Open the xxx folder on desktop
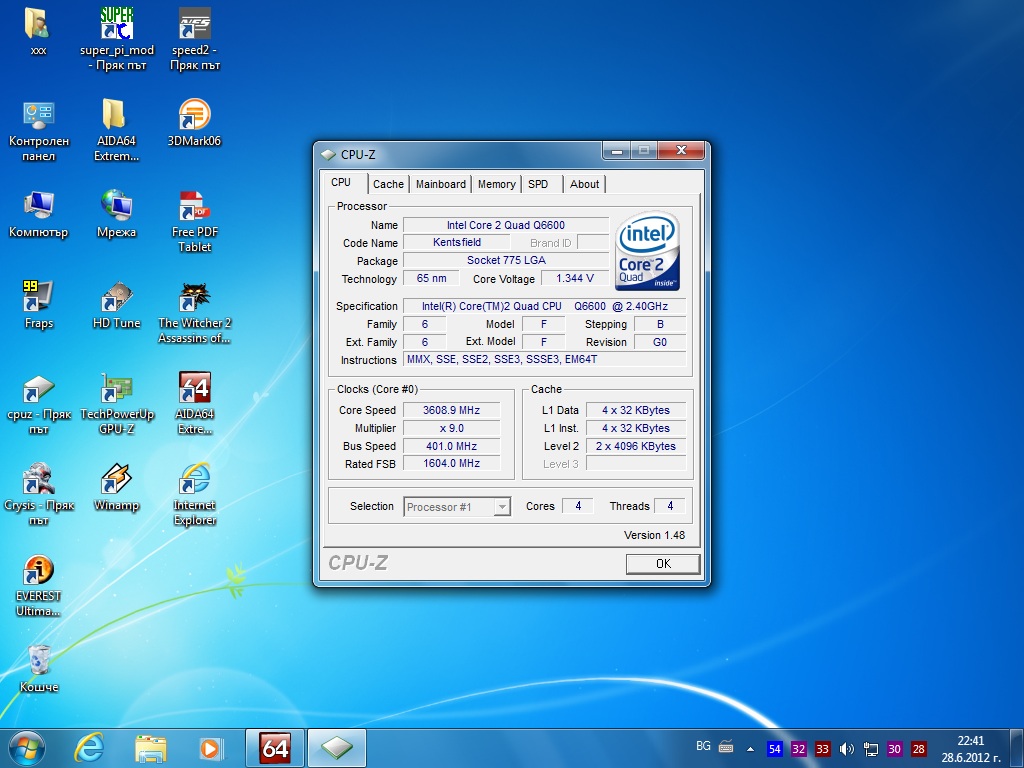Viewport: 1024px width, 768px height. coord(39,31)
